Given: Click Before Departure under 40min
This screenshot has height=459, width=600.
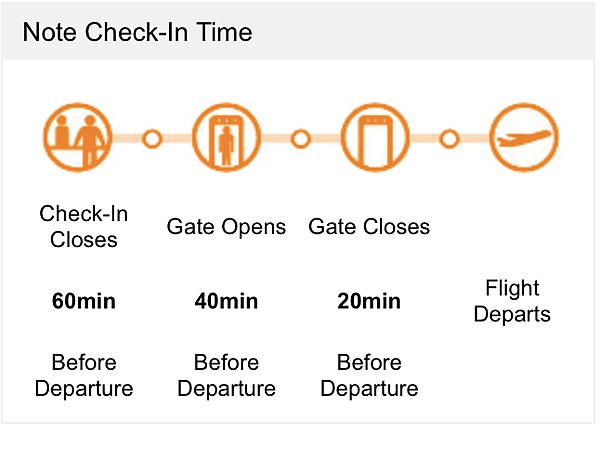Looking at the screenshot, I should [226, 376].
